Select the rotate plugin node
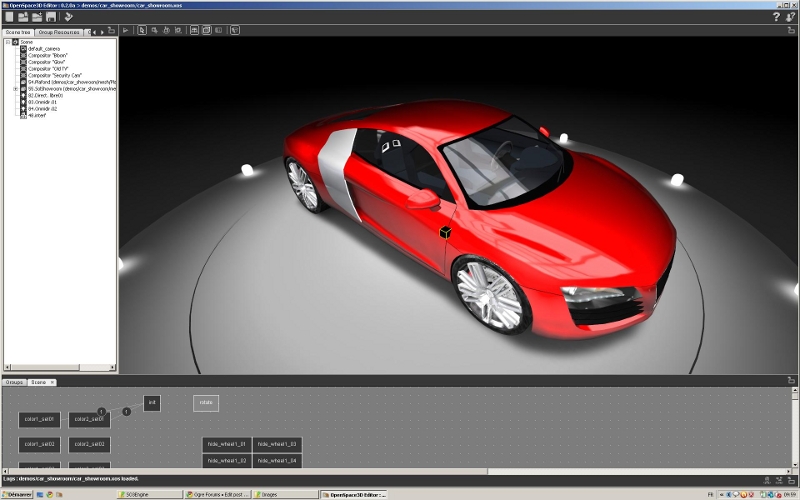Viewport: 800px width, 500px height. click(206, 403)
